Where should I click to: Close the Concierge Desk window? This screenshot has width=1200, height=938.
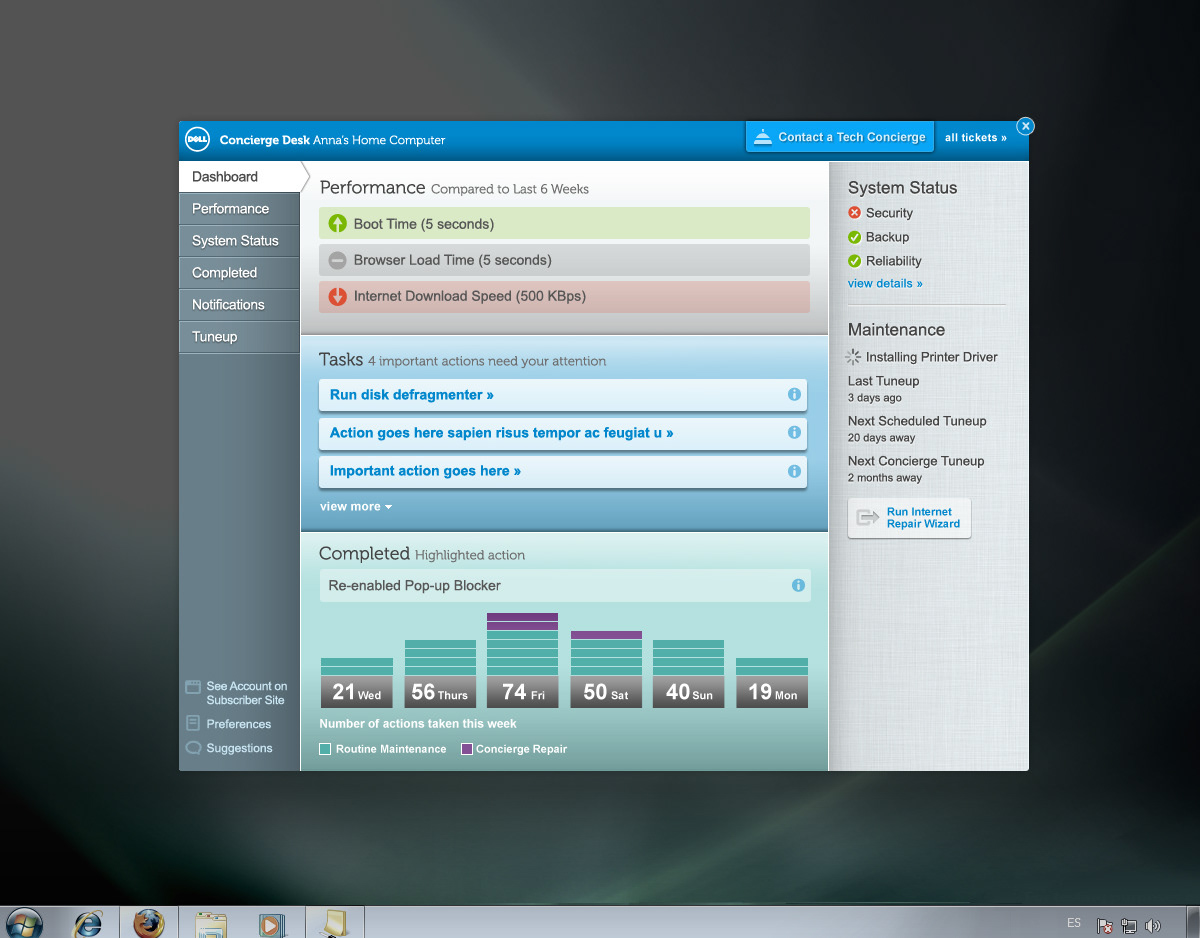1025,126
